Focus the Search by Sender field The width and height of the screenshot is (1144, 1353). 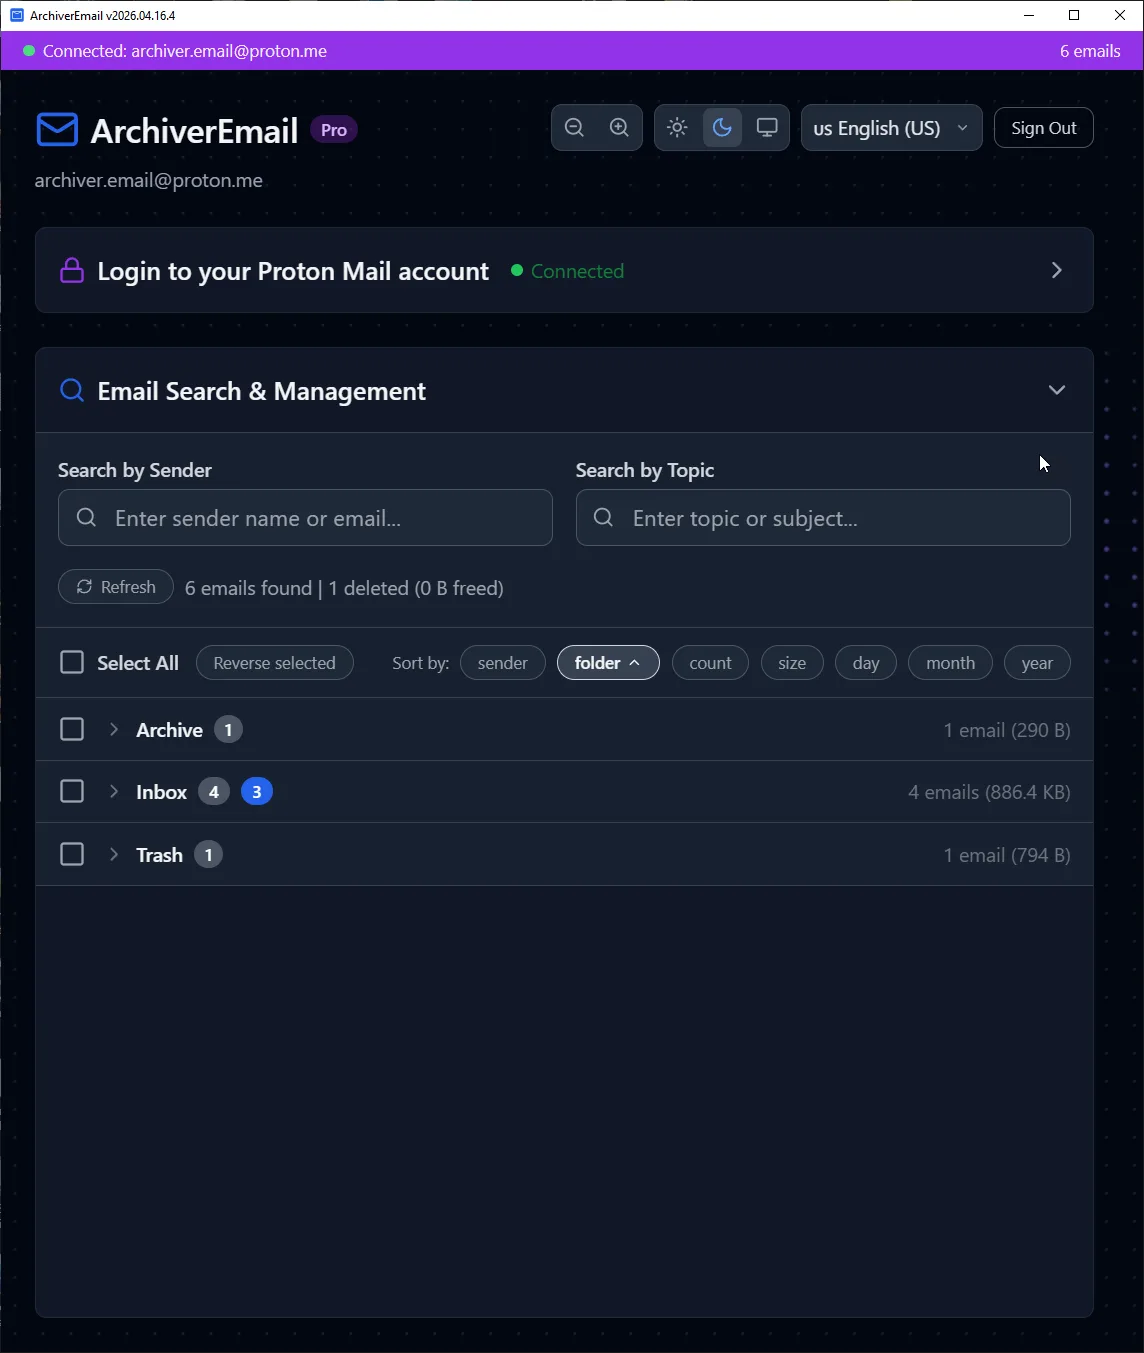click(x=305, y=518)
